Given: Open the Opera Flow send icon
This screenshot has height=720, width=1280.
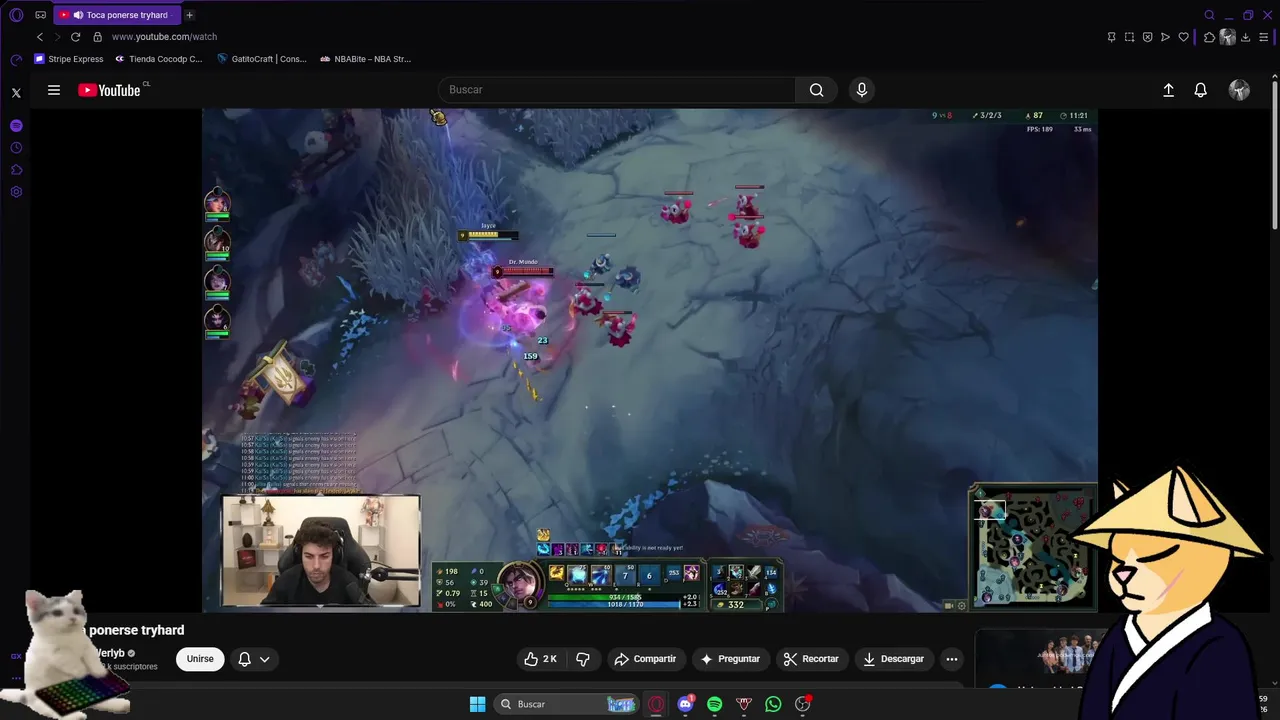Looking at the screenshot, I should [x=1165, y=37].
